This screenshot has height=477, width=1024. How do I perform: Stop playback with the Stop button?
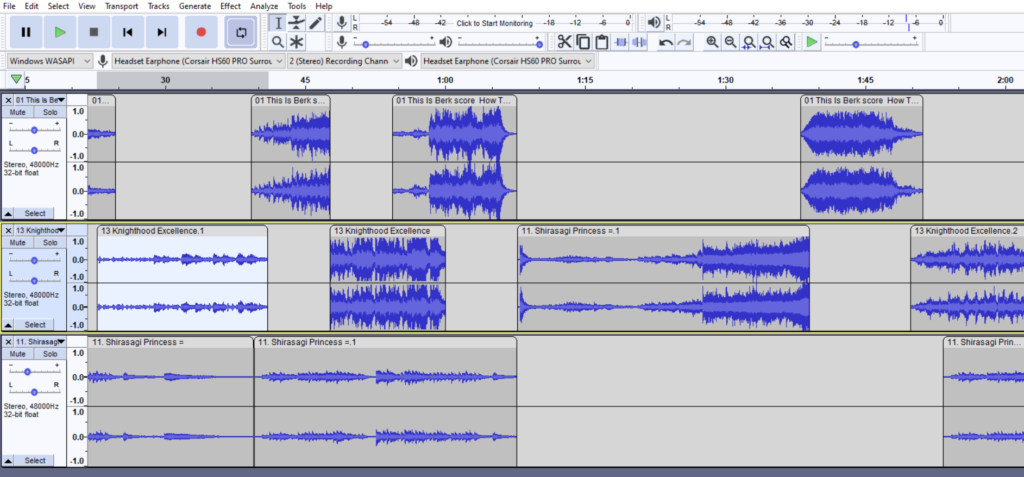coord(94,32)
